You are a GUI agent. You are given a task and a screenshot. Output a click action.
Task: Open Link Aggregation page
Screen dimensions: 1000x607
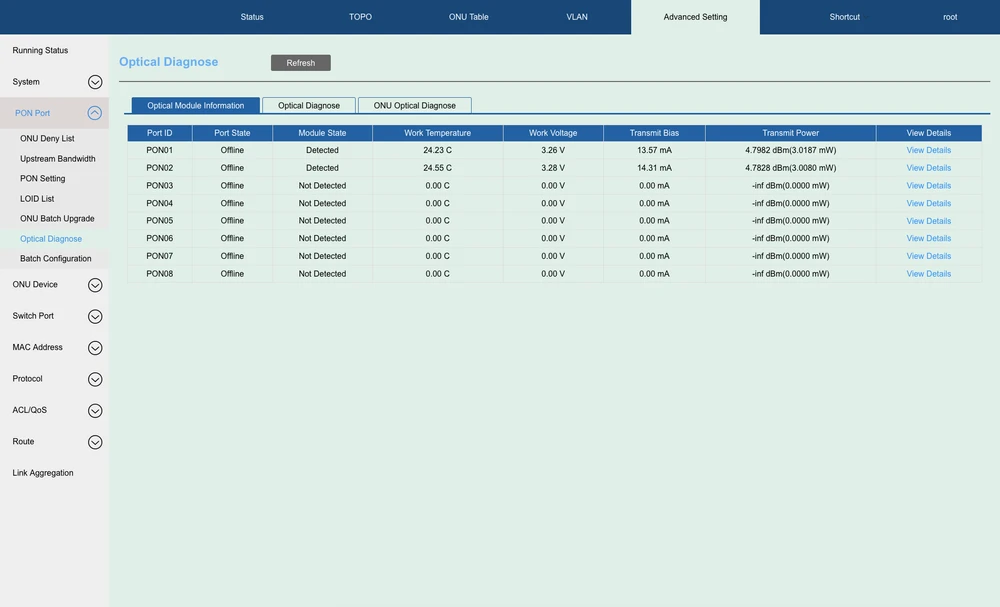pos(43,473)
